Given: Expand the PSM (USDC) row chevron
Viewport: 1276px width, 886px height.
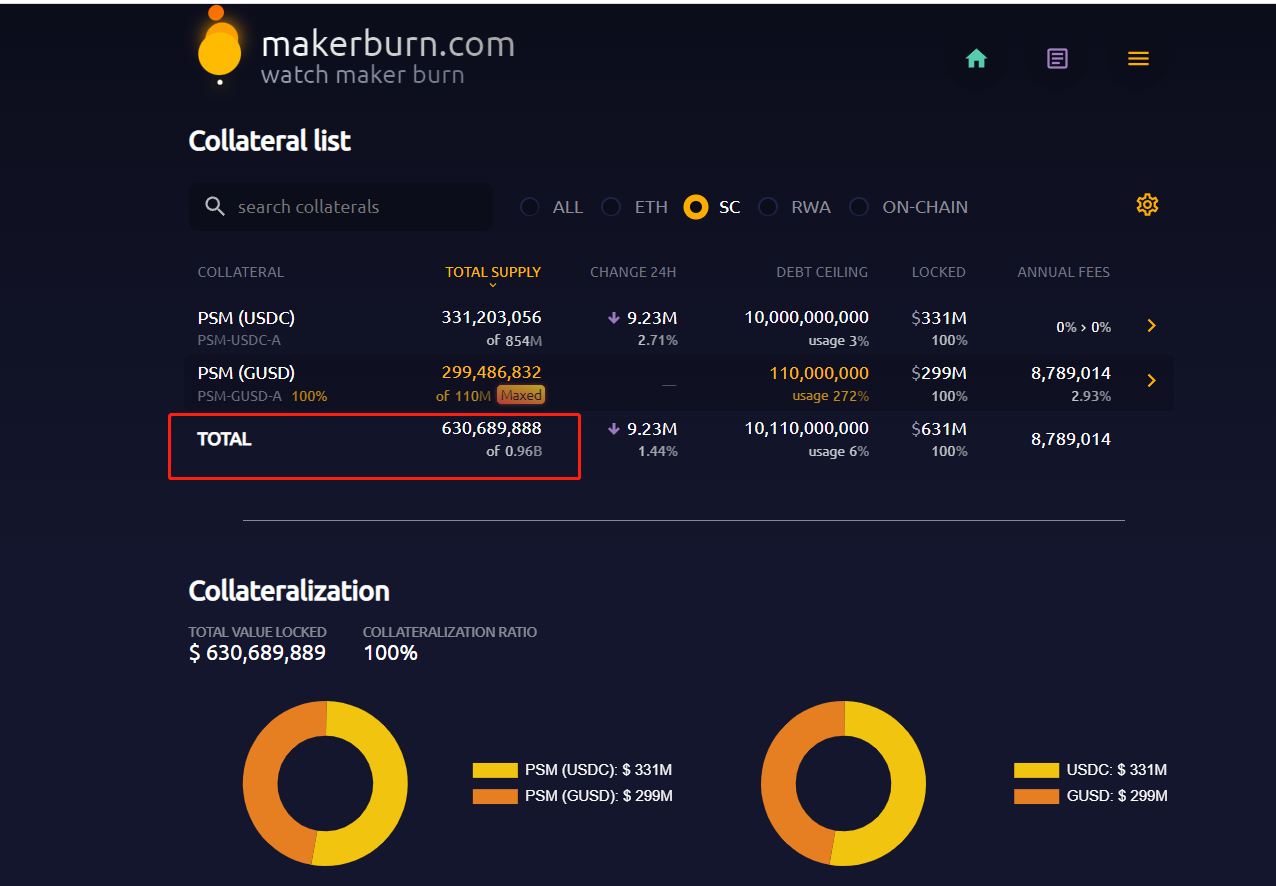Looking at the screenshot, I should point(1151,326).
